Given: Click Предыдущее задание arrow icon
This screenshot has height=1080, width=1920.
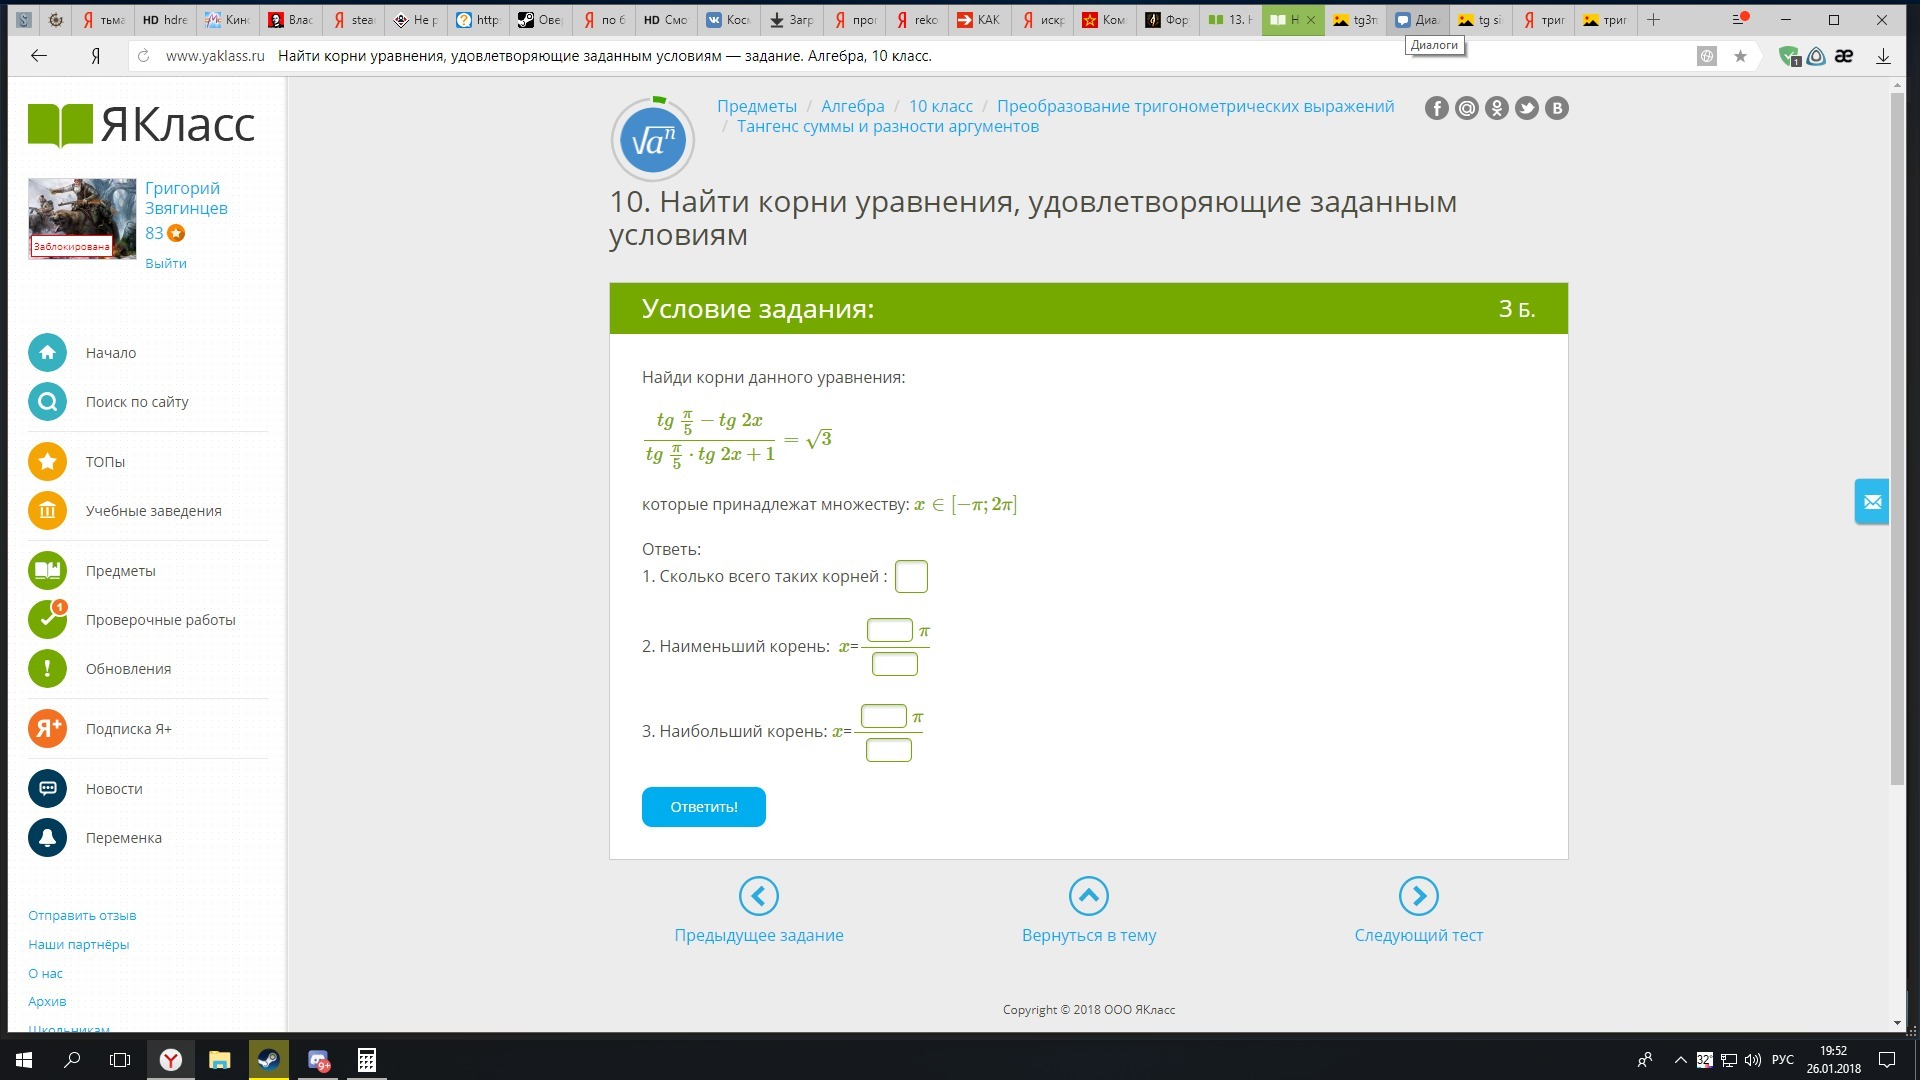Looking at the screenshot, I should (x=758, y=896).
